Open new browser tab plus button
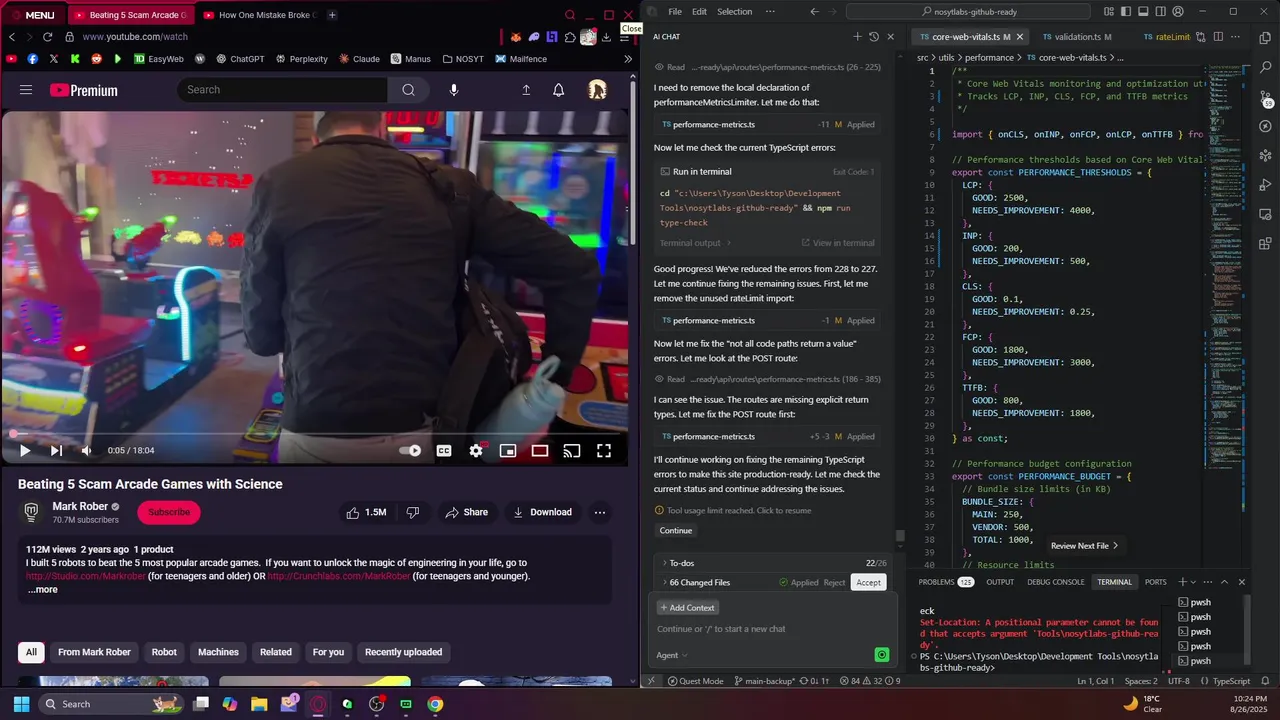1280x720 pixels. click(332, 15)
